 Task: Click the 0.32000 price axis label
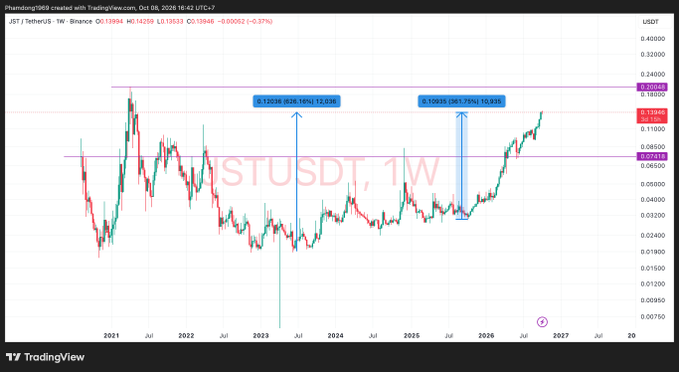653,55
